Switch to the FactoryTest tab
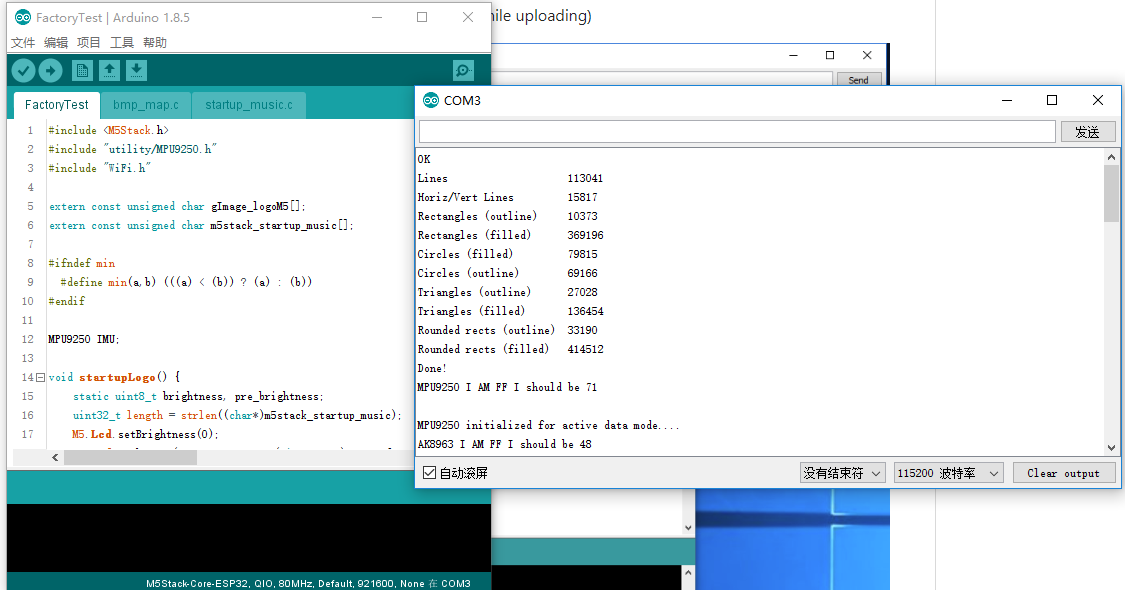The width and height of the screenshot is (1125, 590). click(x=57, y=105)
